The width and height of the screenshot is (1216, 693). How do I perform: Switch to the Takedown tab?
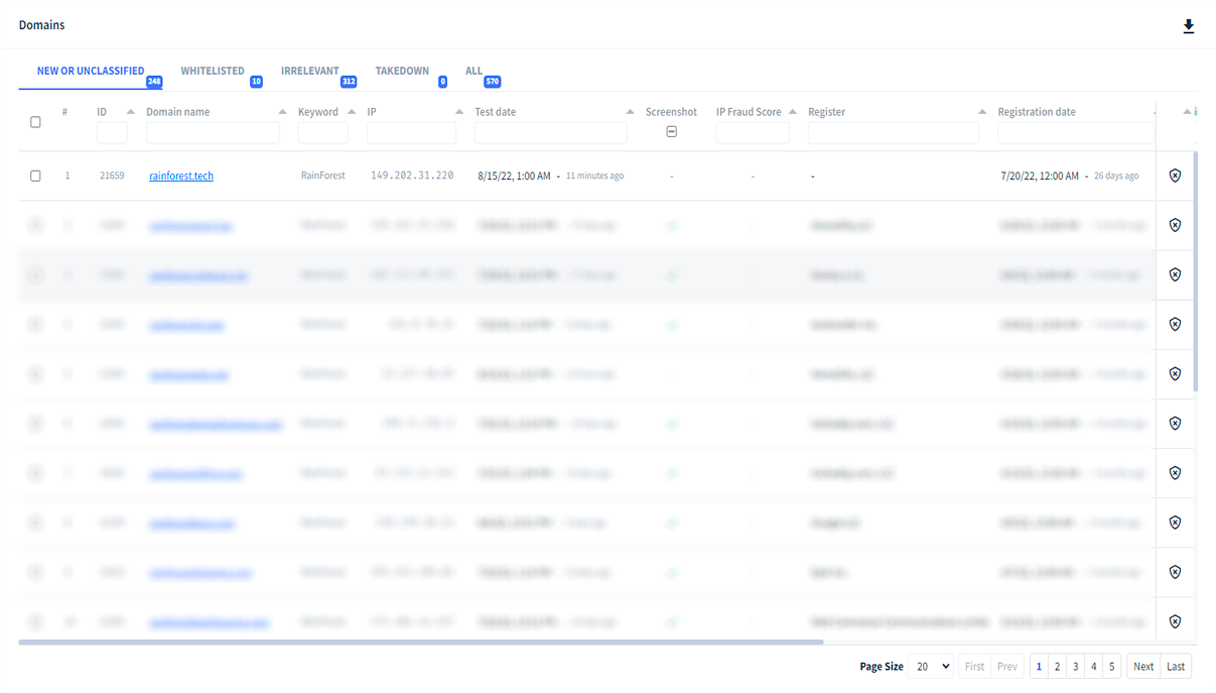[x=402, y=71]
